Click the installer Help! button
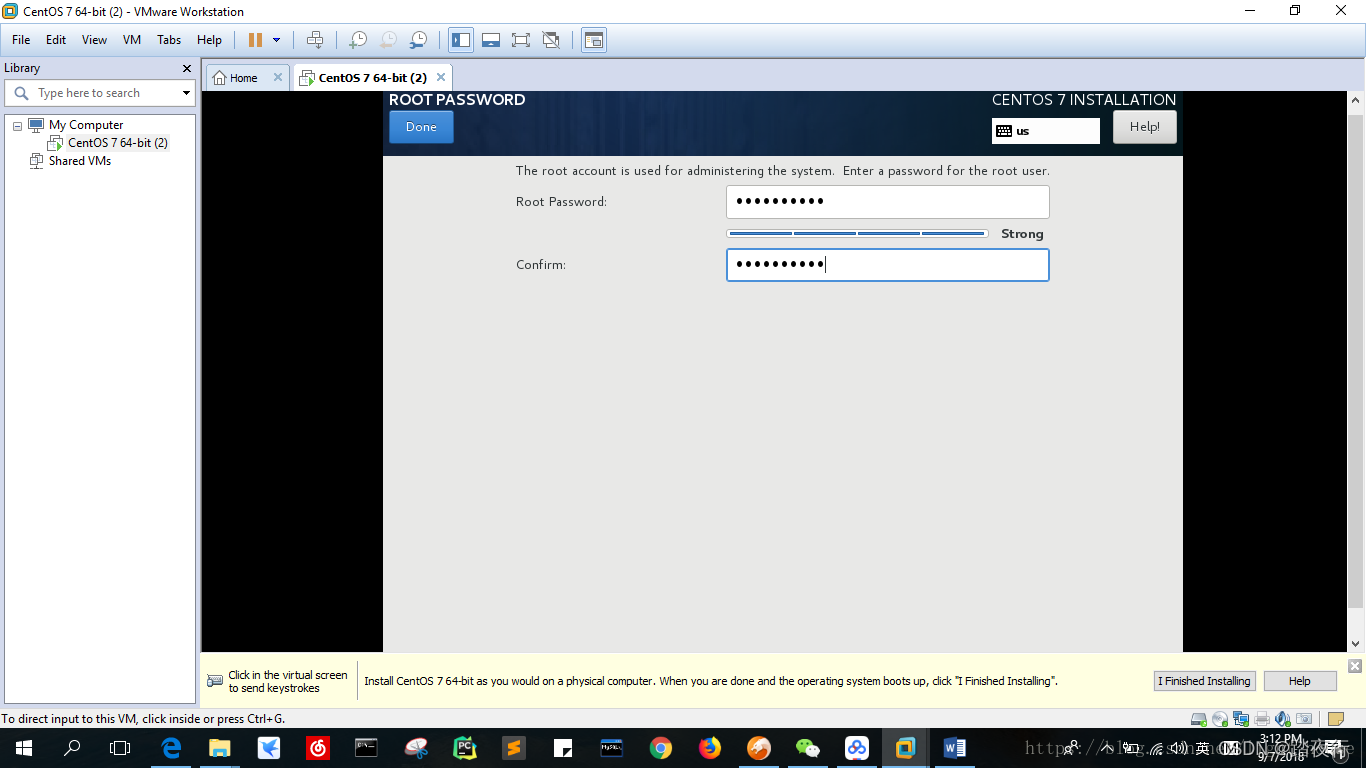Viewport: 1366px width, 768px height. [1144, 127]
